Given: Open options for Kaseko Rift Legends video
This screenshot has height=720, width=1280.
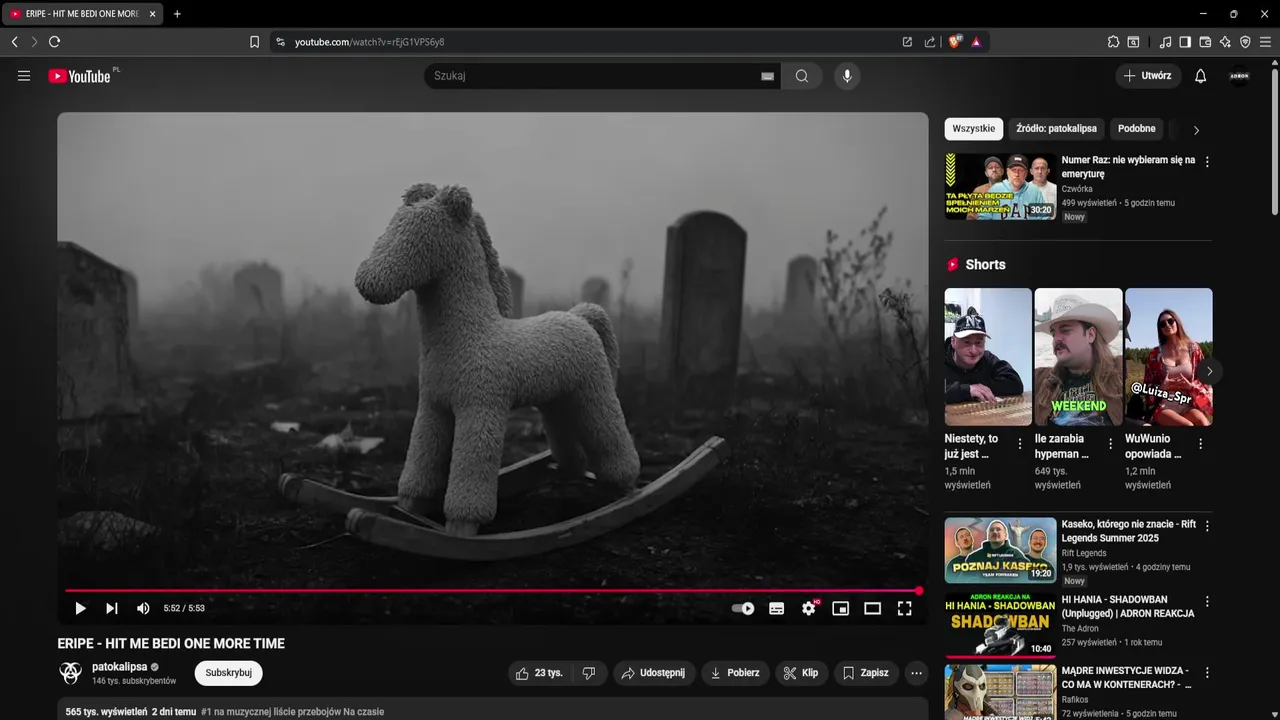Looking at the screenshot, I should tap(1207, 526).
